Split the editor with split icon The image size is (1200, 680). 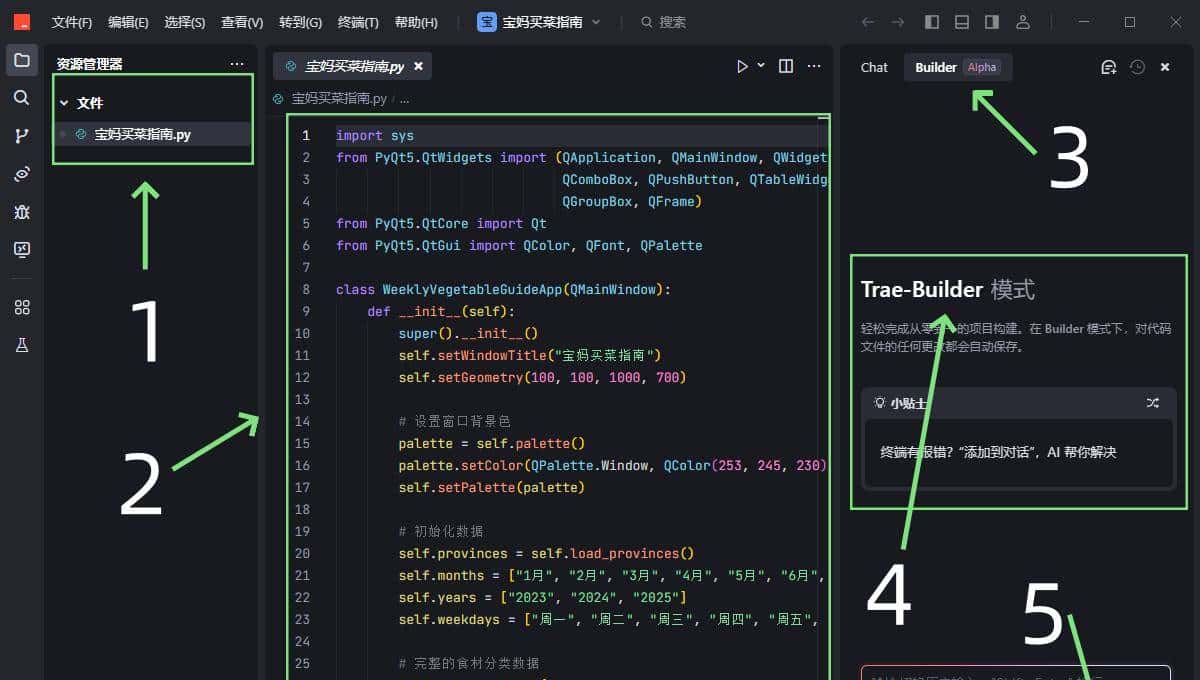(x=786, y=66)
